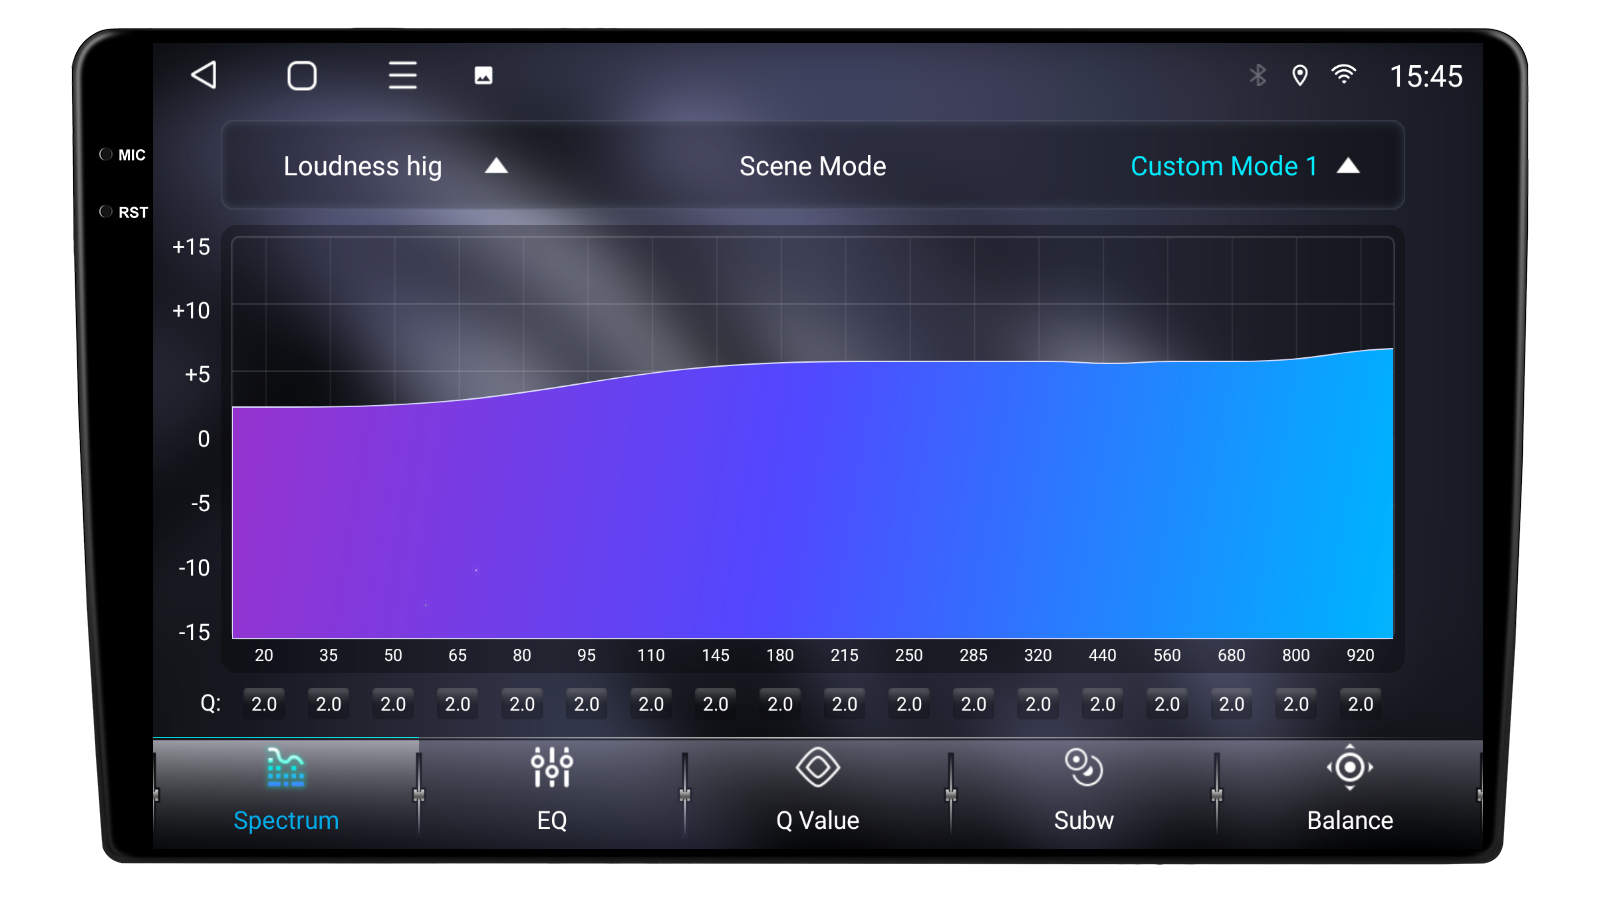Click the -15 dB axis label
Image resolution: width=1600 pixels, height=909 pixels.
(194, 632)
